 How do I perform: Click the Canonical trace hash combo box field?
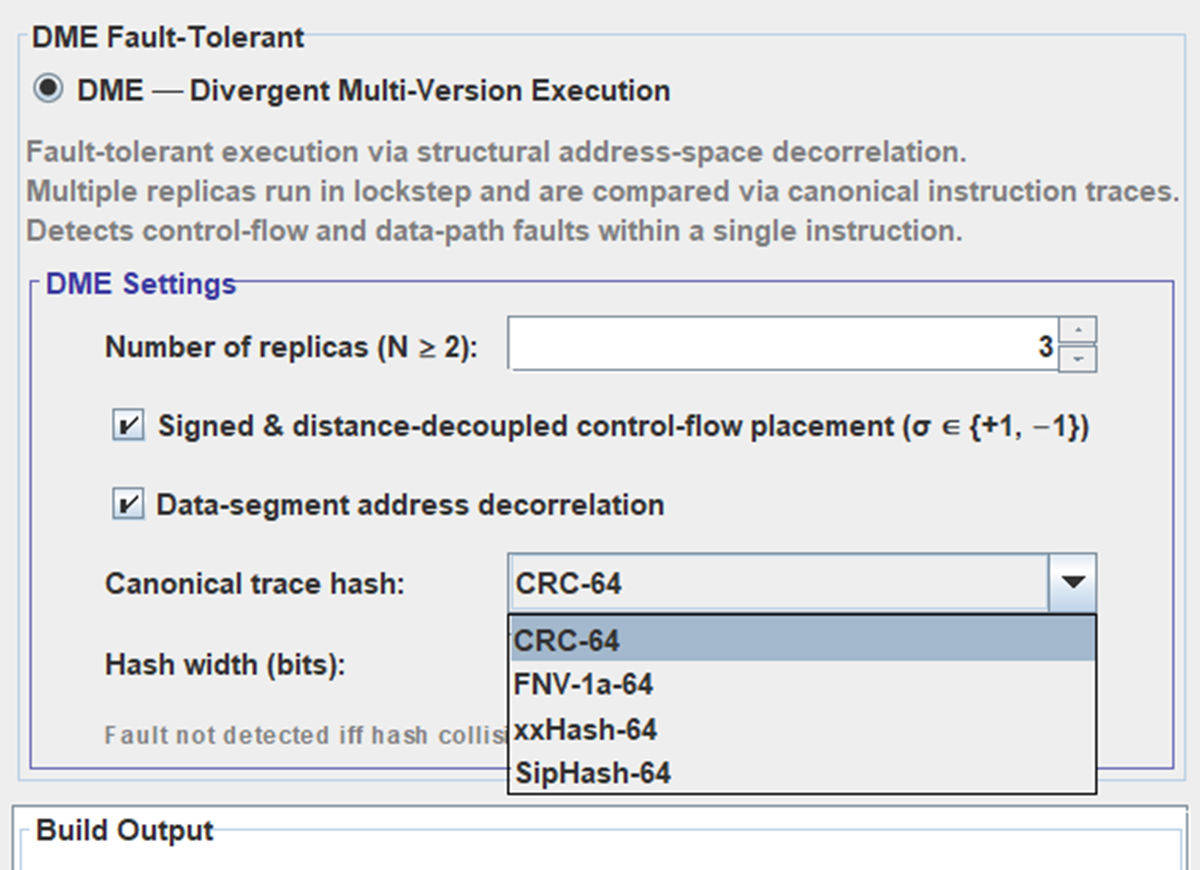coord(778,583)
